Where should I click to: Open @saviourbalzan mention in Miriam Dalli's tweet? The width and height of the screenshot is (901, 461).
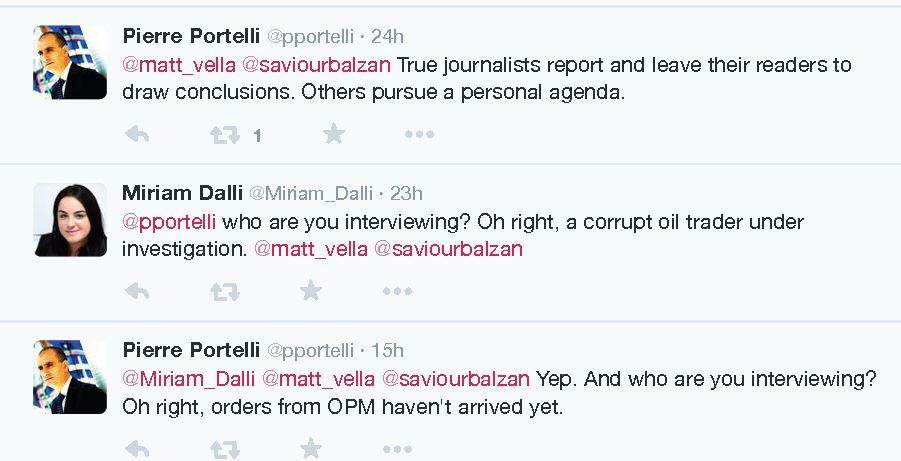point(448,249)
